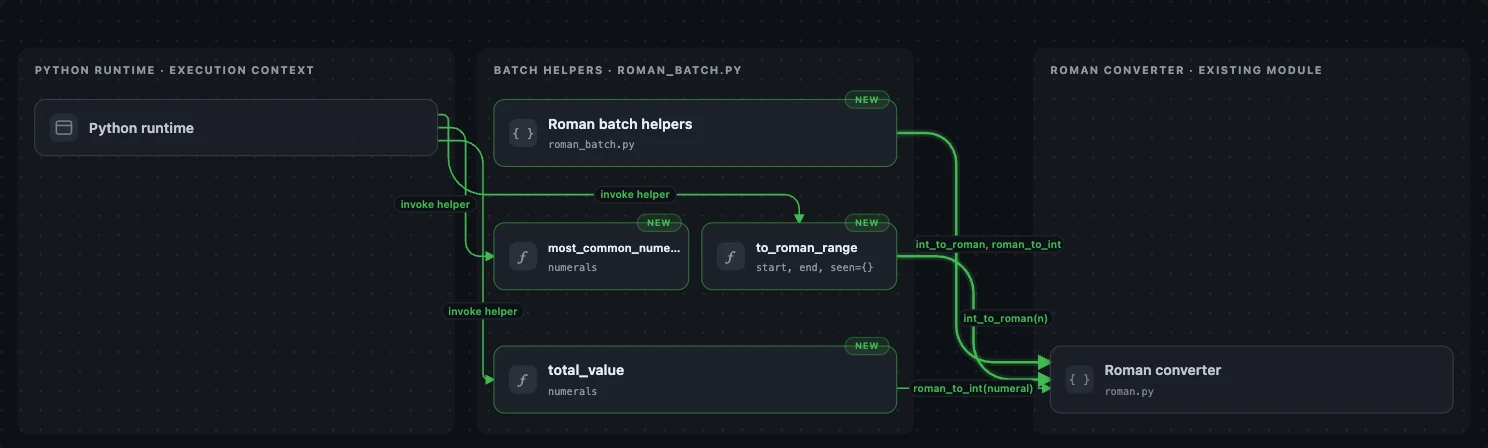
Task: Click the NEW badge on most_common_numeral node
Action: [x=659, y=223]
